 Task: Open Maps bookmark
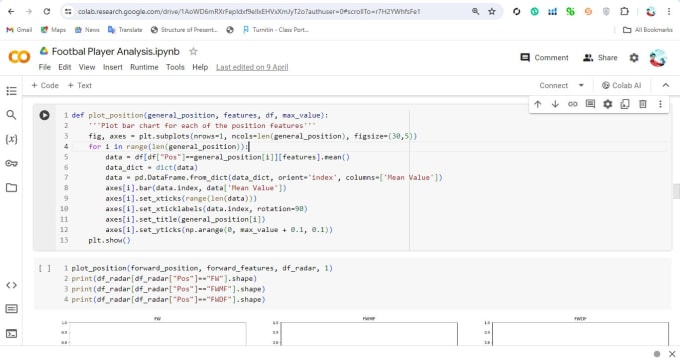[53, 30]
